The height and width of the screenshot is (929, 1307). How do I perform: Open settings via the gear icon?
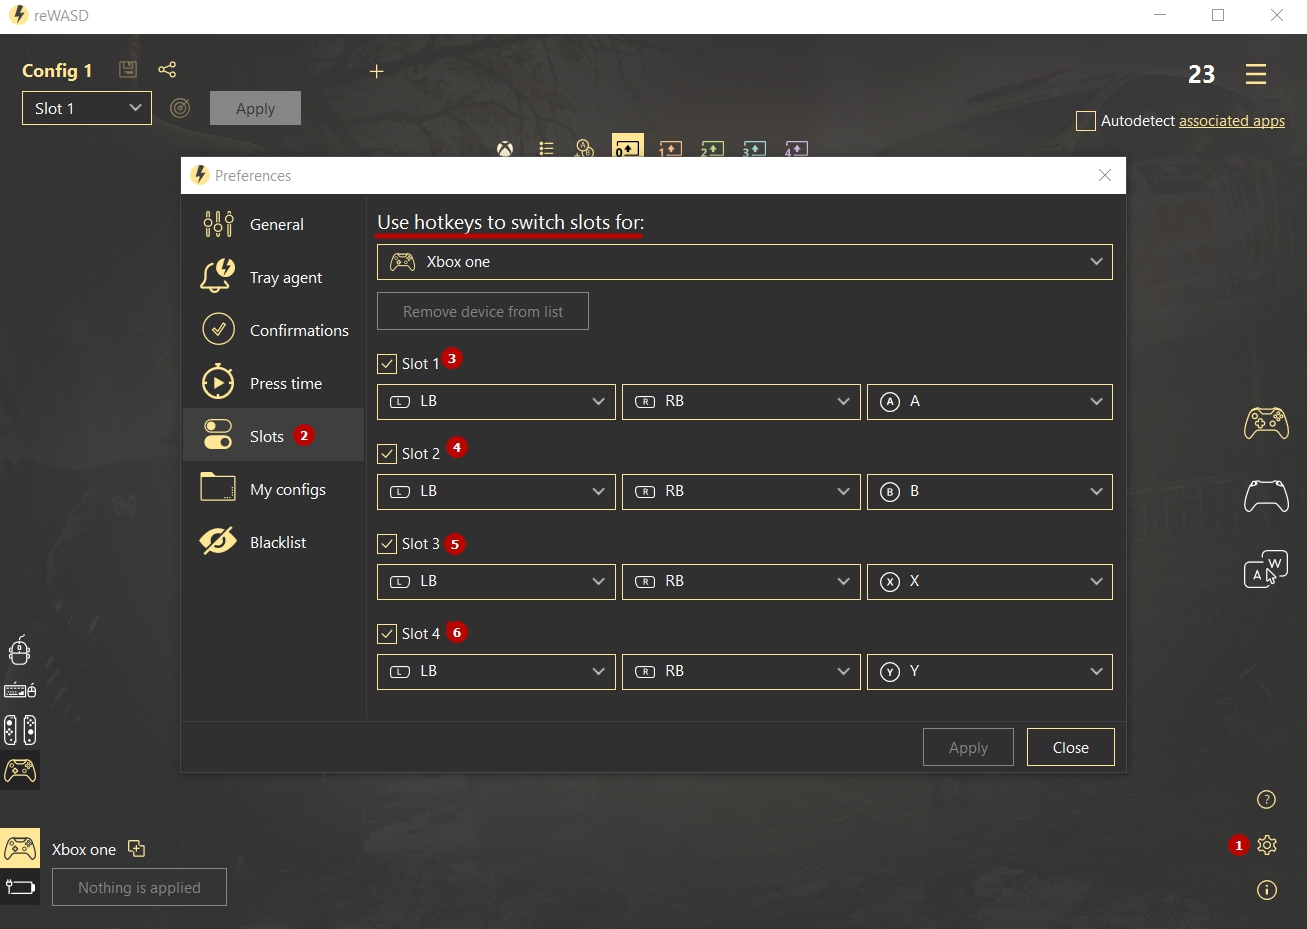click(x=1267, y=845)
